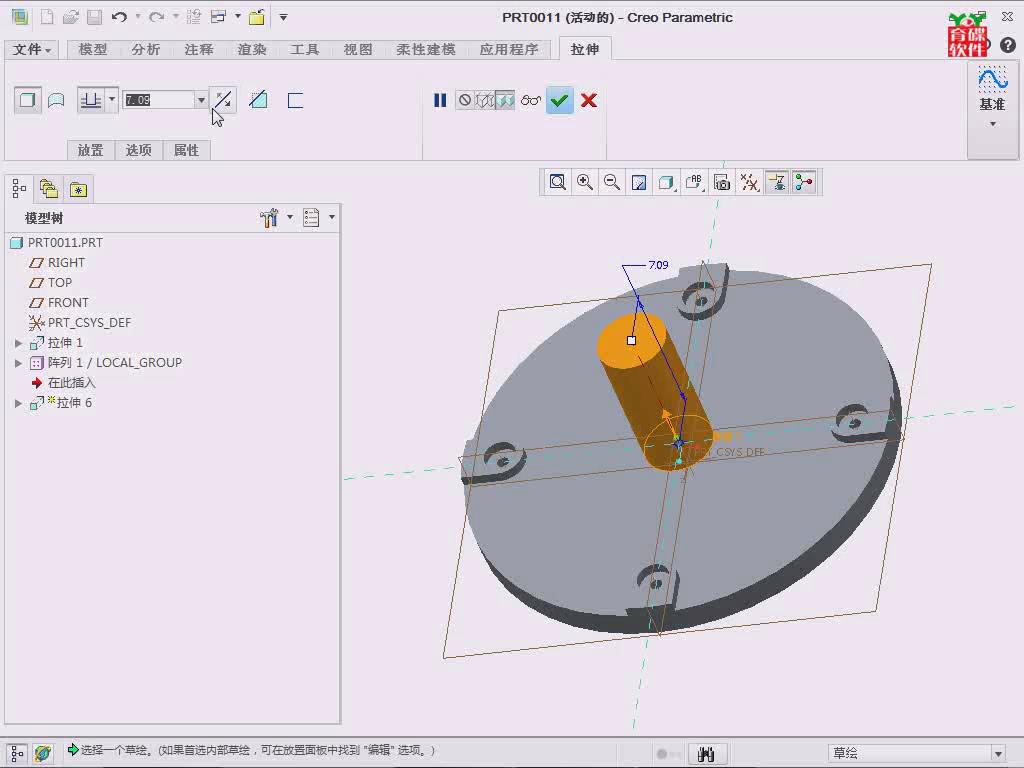Switch to the 渲染 ribbon tab
The height and width of the screenshot is (768, 1024).
tap(251, 50)
